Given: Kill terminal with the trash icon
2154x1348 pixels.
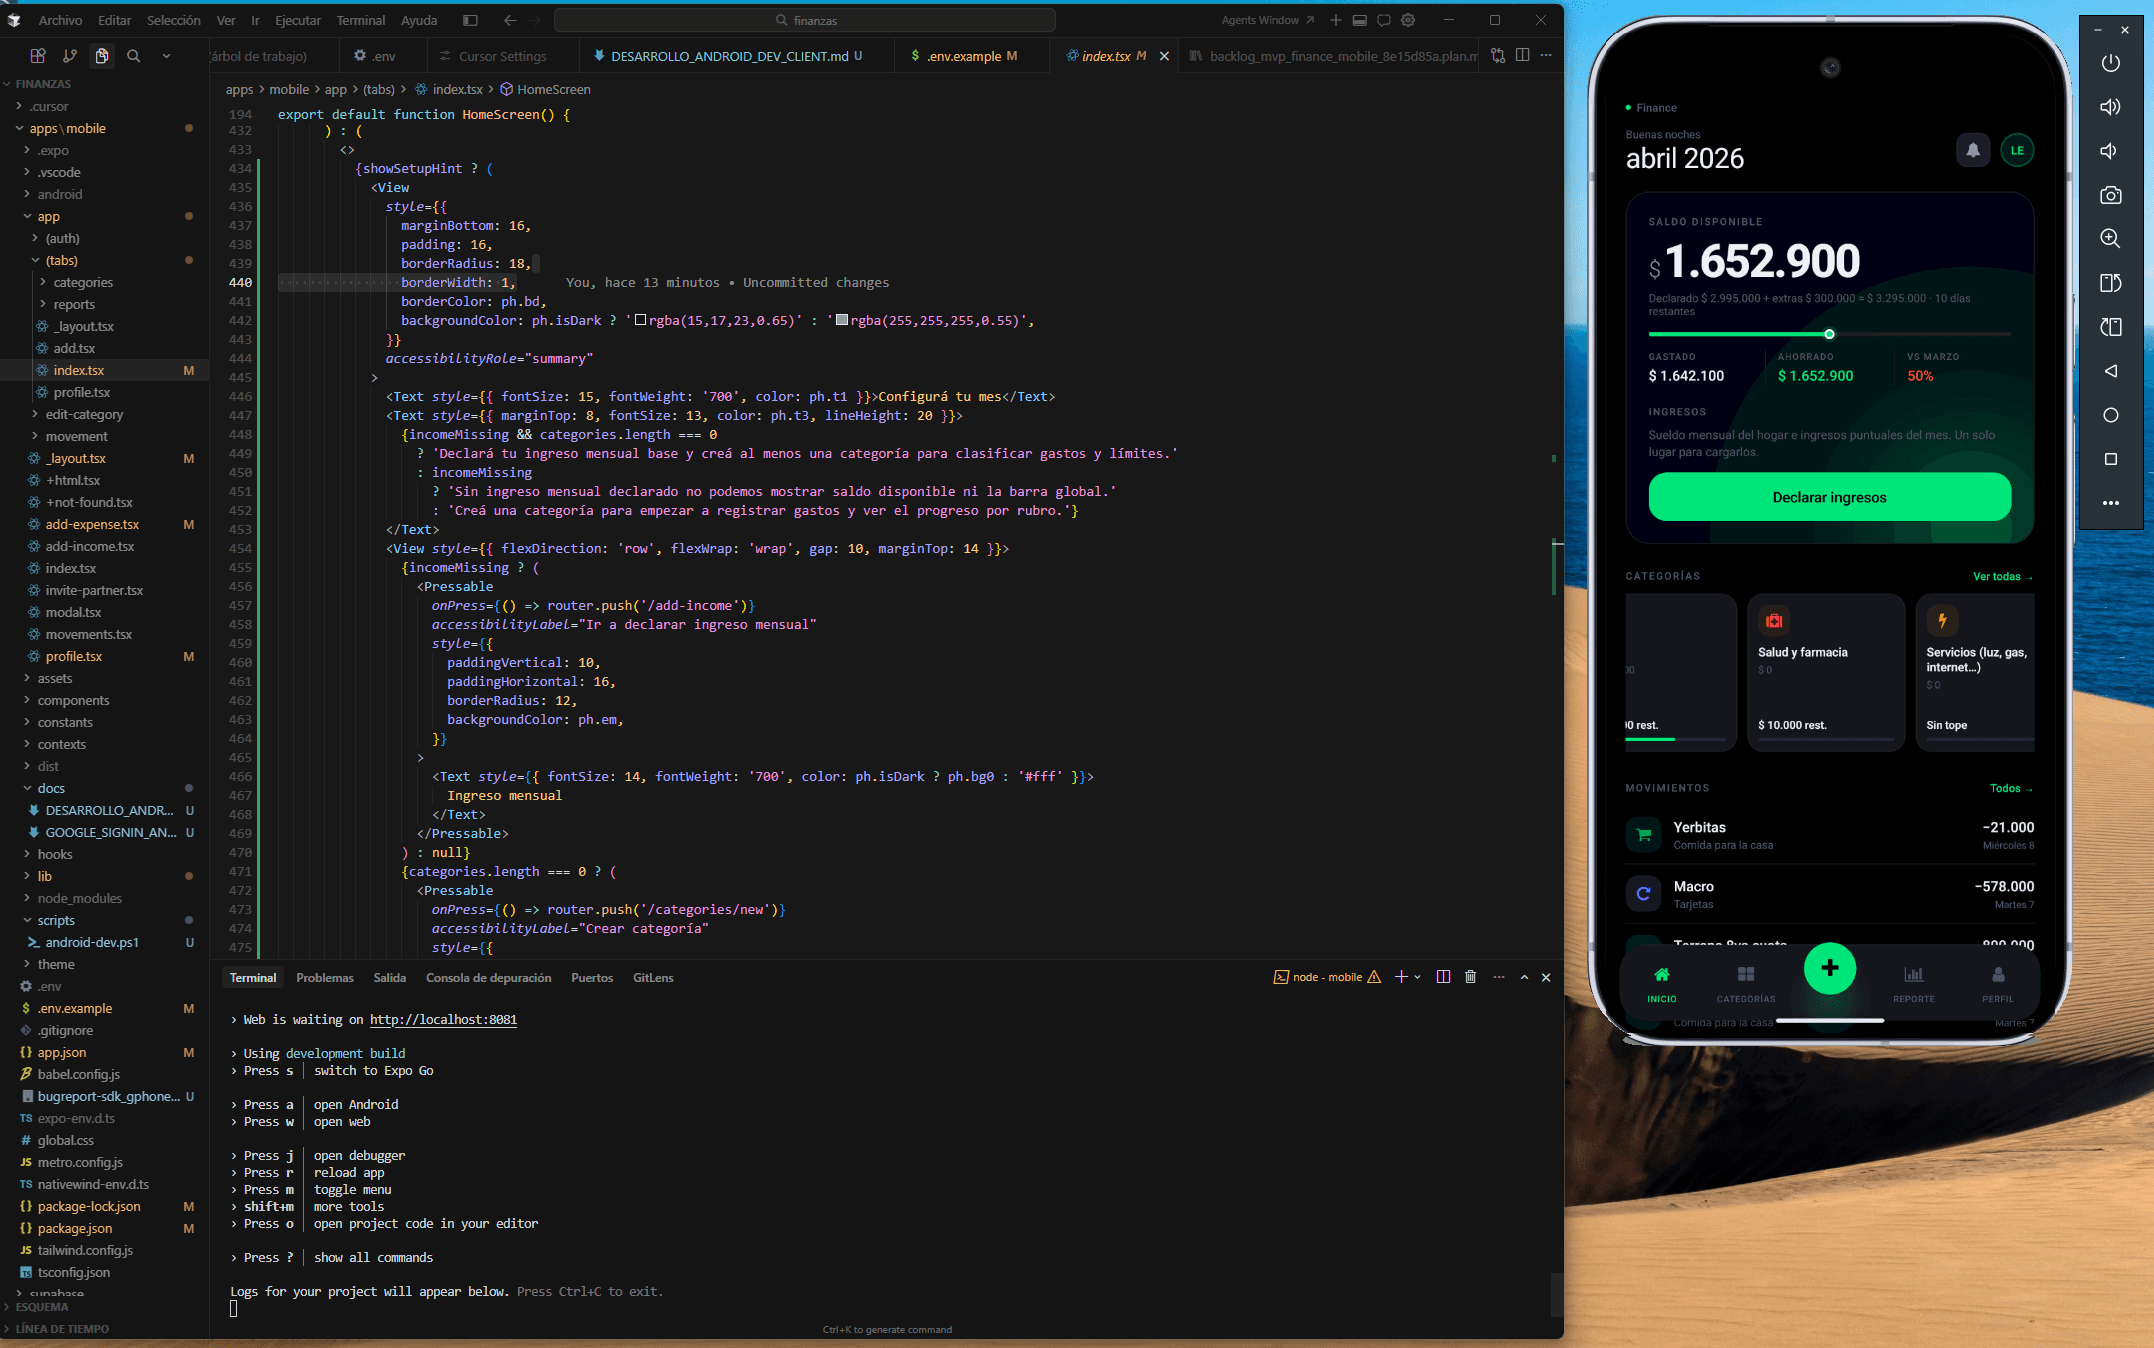Looking at the screenshot, I should click(1470, 977).
